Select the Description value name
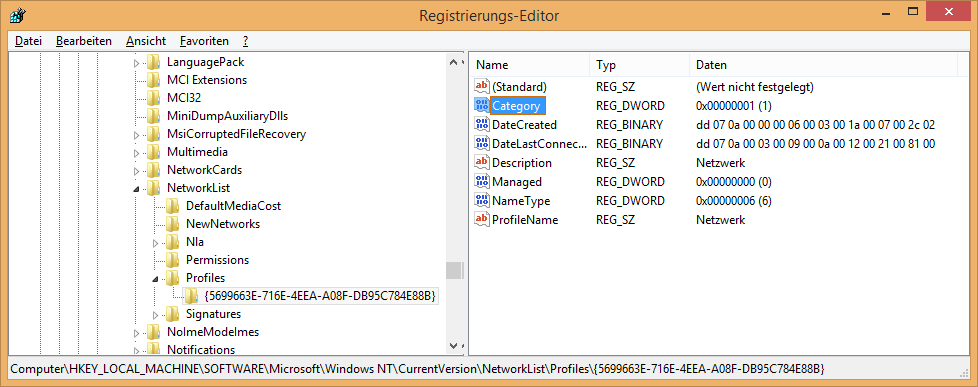This screenshot has width=978, height=387. coord(521,162)
